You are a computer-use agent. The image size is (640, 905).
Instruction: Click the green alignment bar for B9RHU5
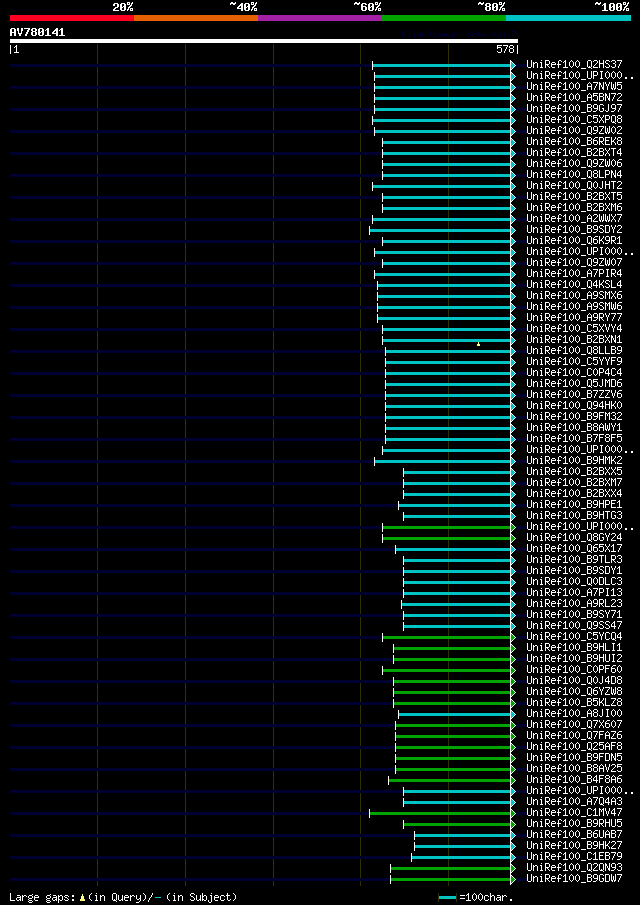tap(458, 825)
